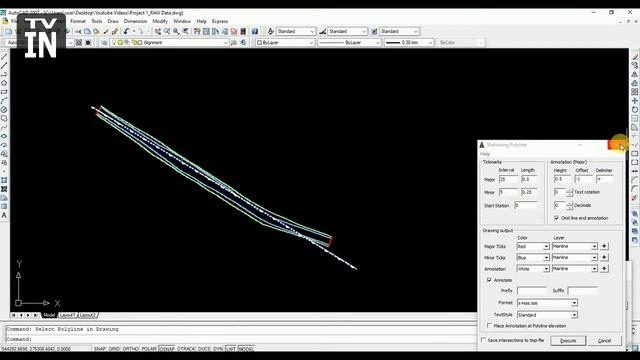Screen dimensions: 640x360
Task: Select the Rectangle tool in Draw toolbar
Action: [x=4, y=92]
